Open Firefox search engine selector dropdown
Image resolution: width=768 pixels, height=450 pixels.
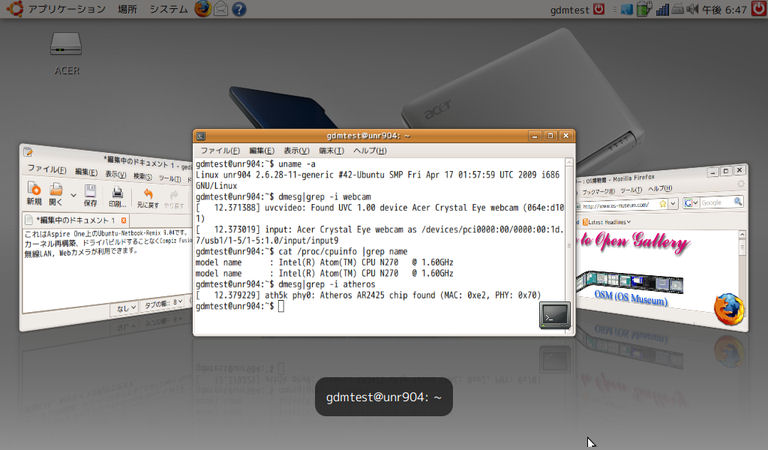[691, 203]
